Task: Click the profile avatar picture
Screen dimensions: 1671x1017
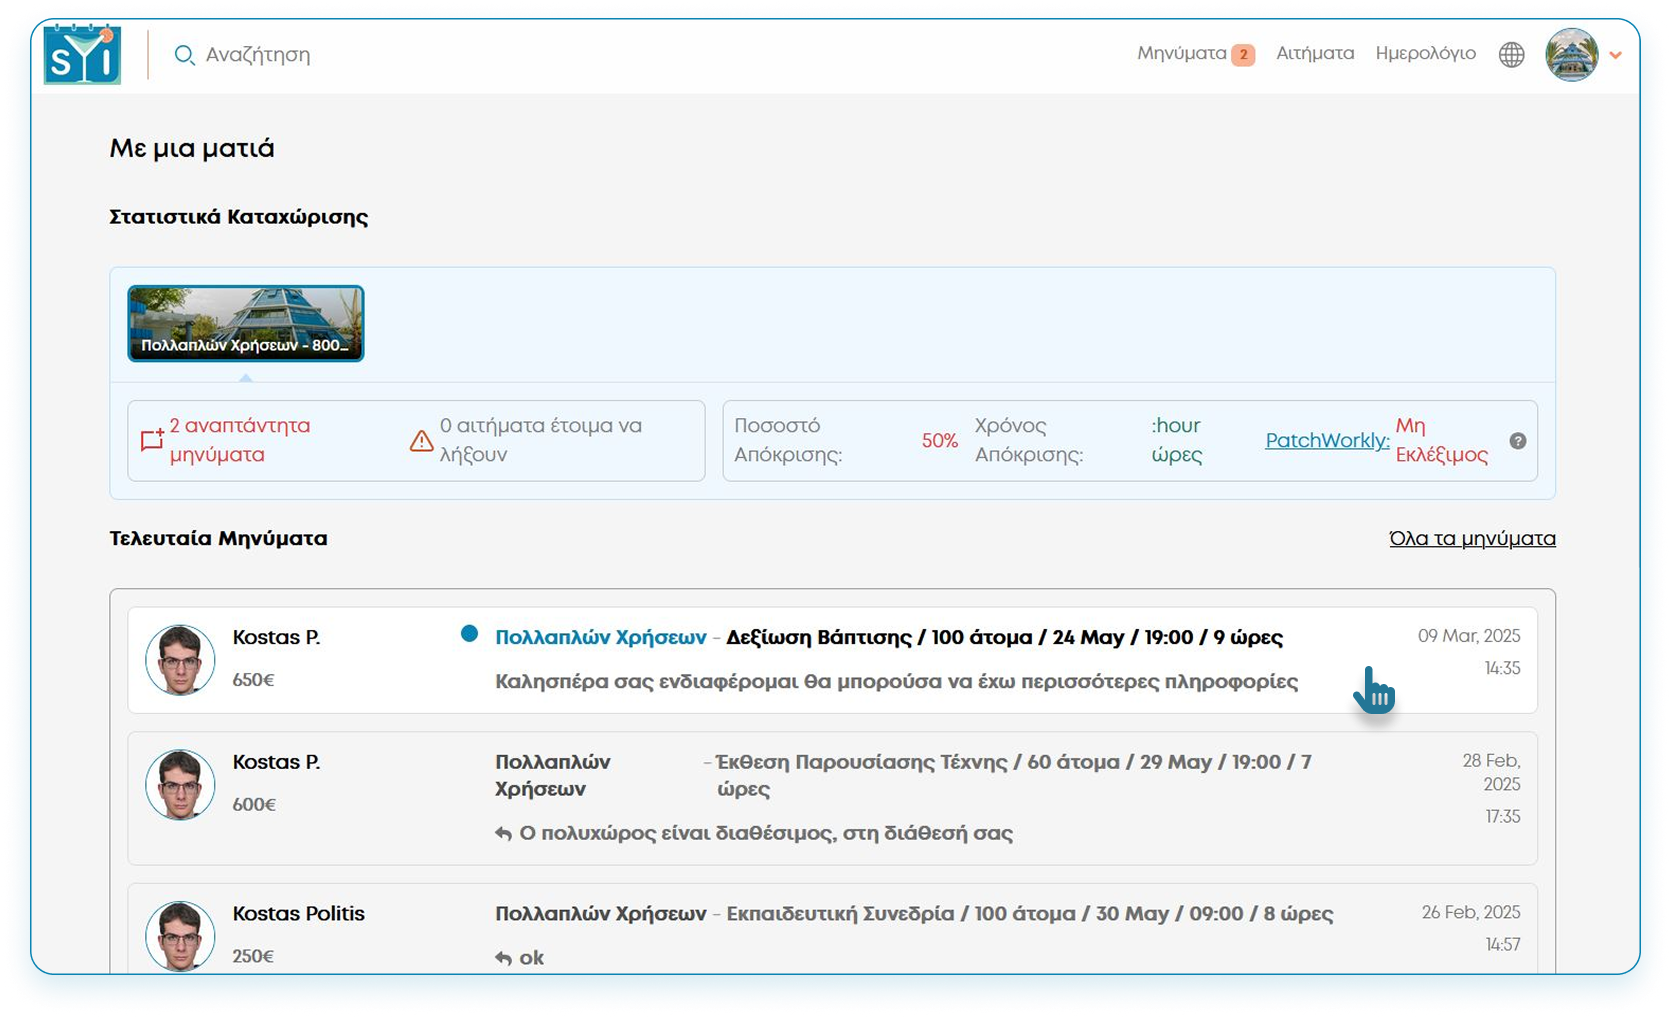Action: coord(1571,55)
